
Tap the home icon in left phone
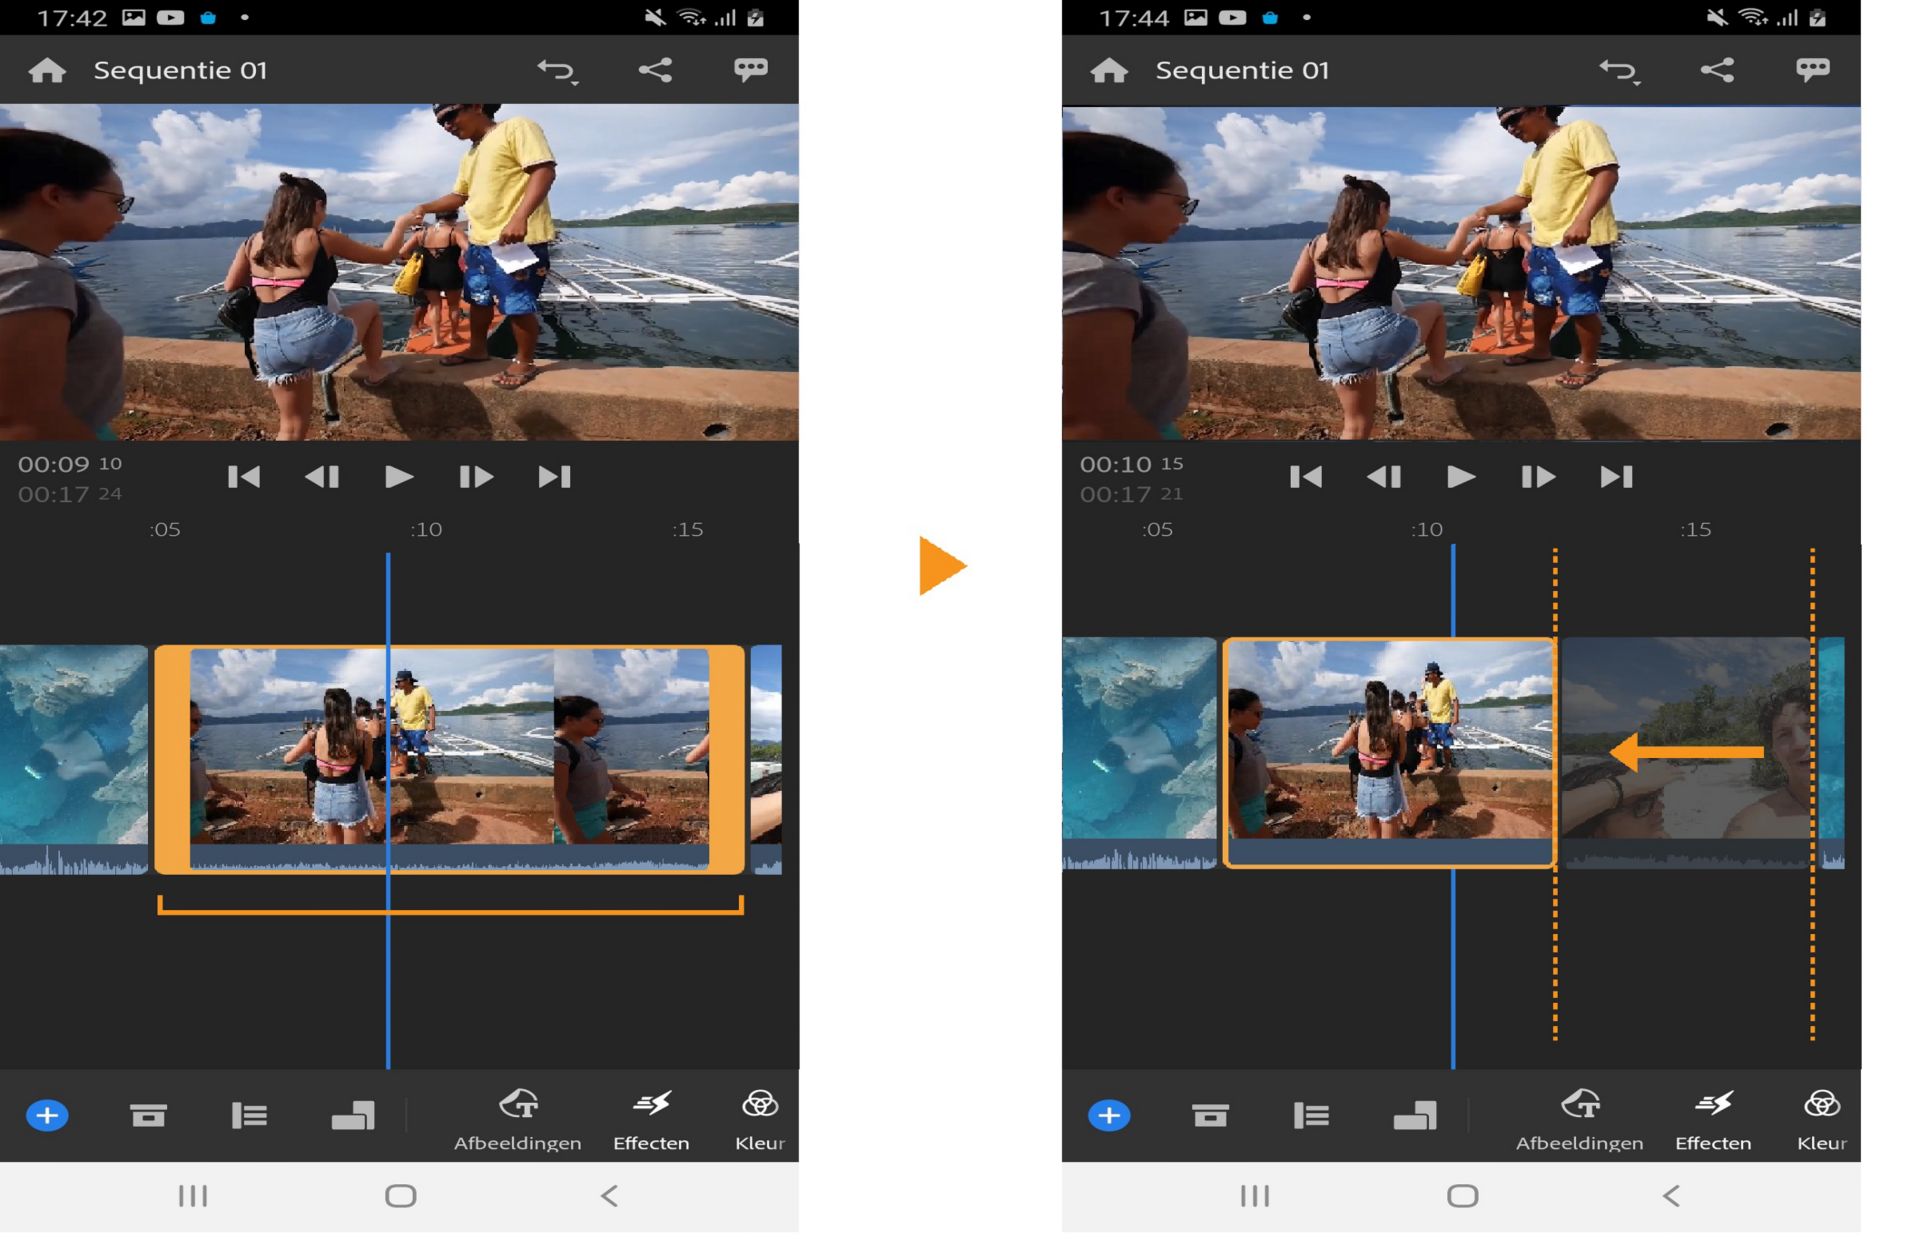(47, 70)
